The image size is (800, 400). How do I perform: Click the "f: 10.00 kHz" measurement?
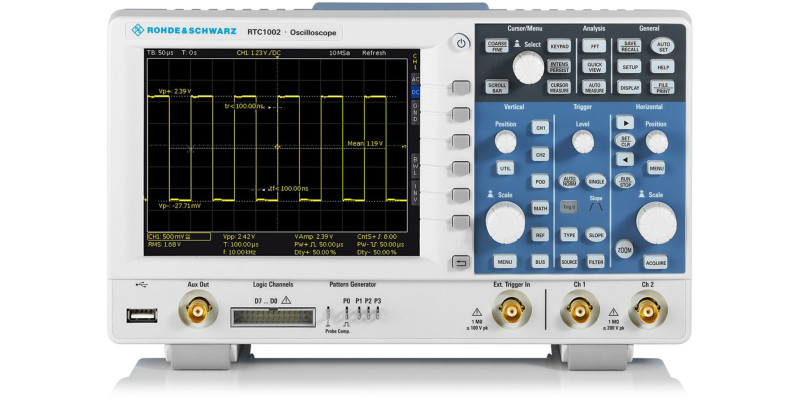coord(240,252)
